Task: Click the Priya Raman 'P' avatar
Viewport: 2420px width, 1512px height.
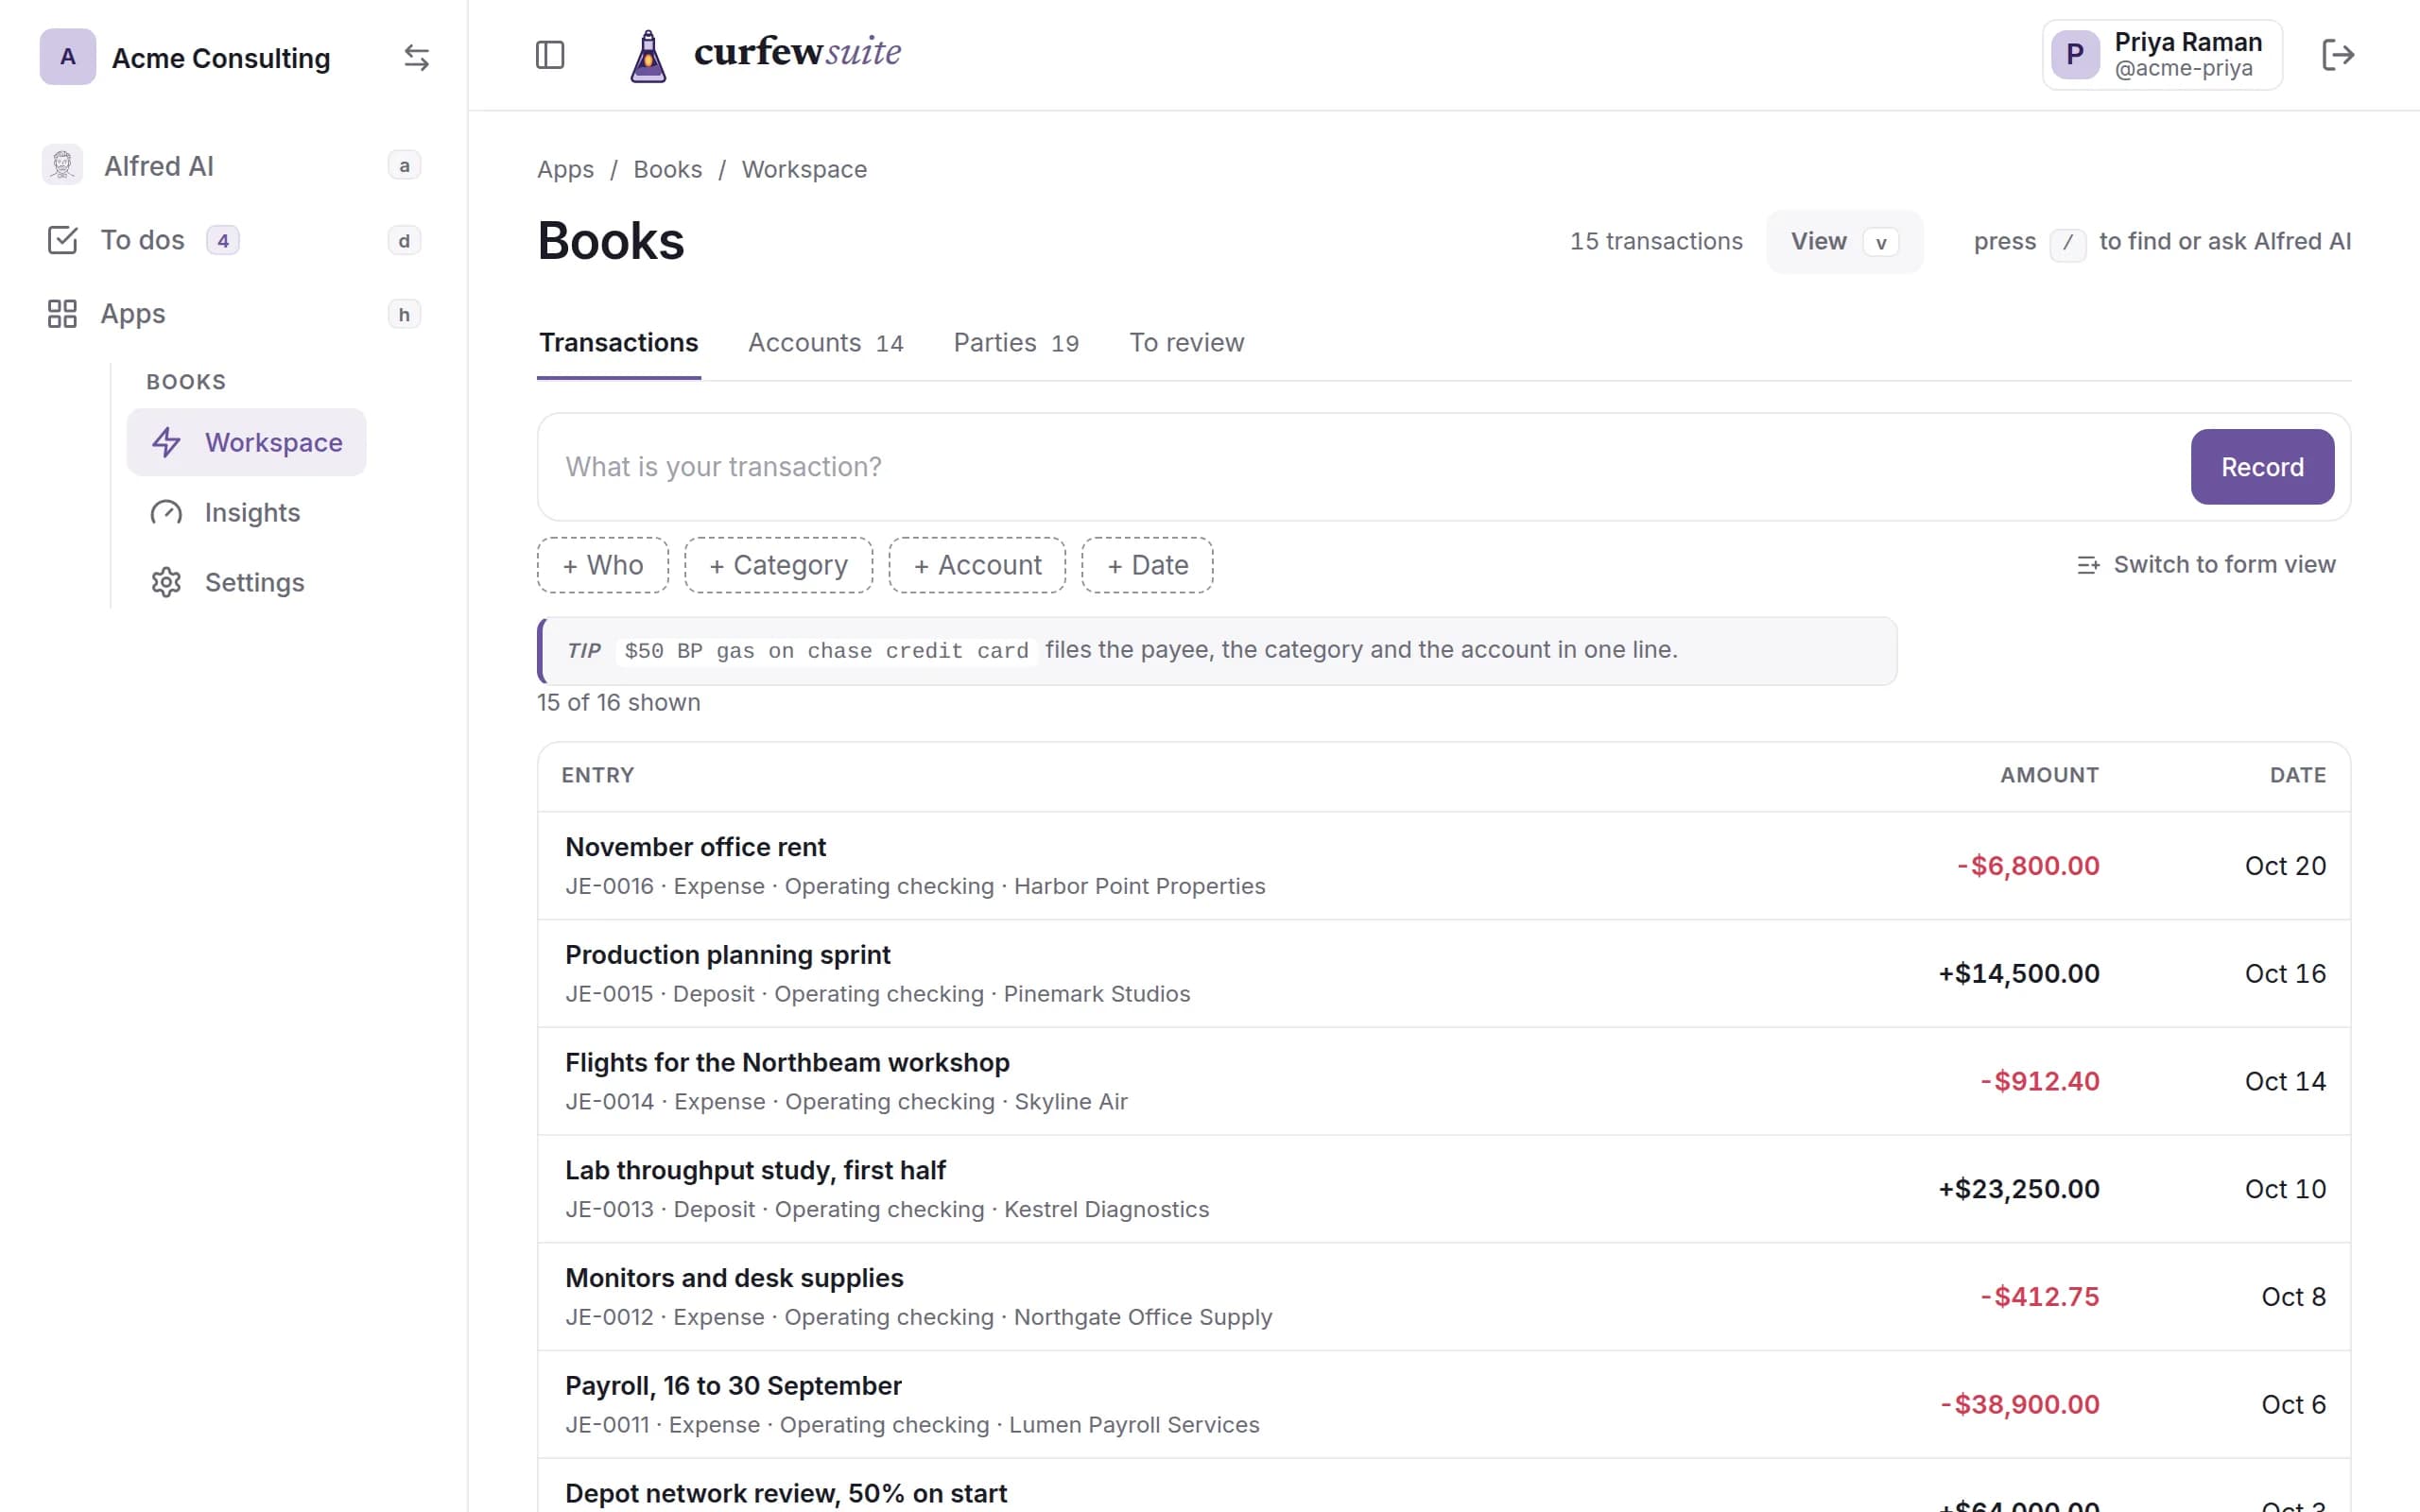Action: click(2075, 55)
